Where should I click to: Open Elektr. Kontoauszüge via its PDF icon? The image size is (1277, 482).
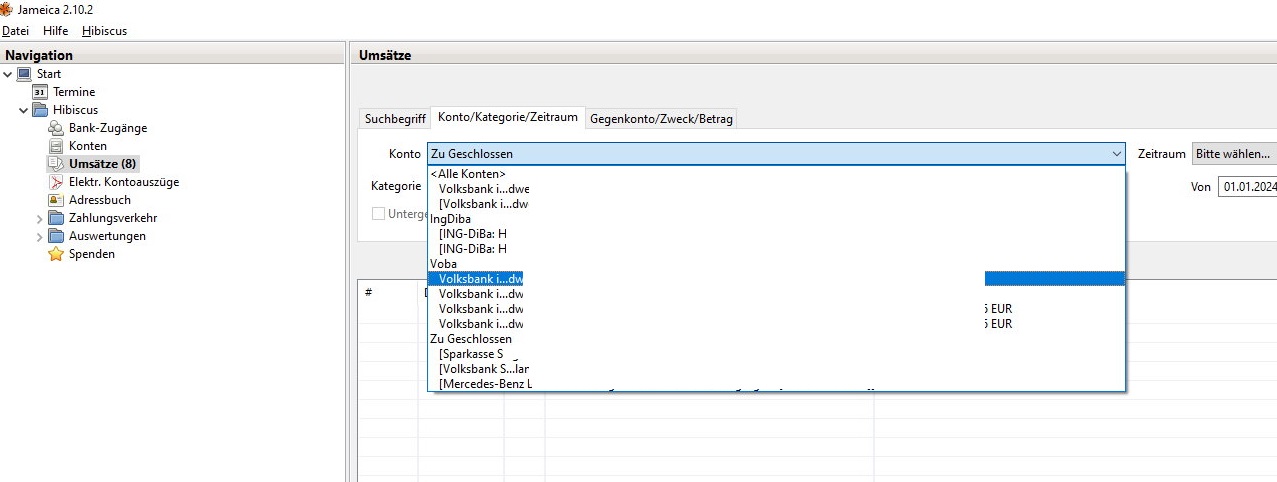point(57,182)
